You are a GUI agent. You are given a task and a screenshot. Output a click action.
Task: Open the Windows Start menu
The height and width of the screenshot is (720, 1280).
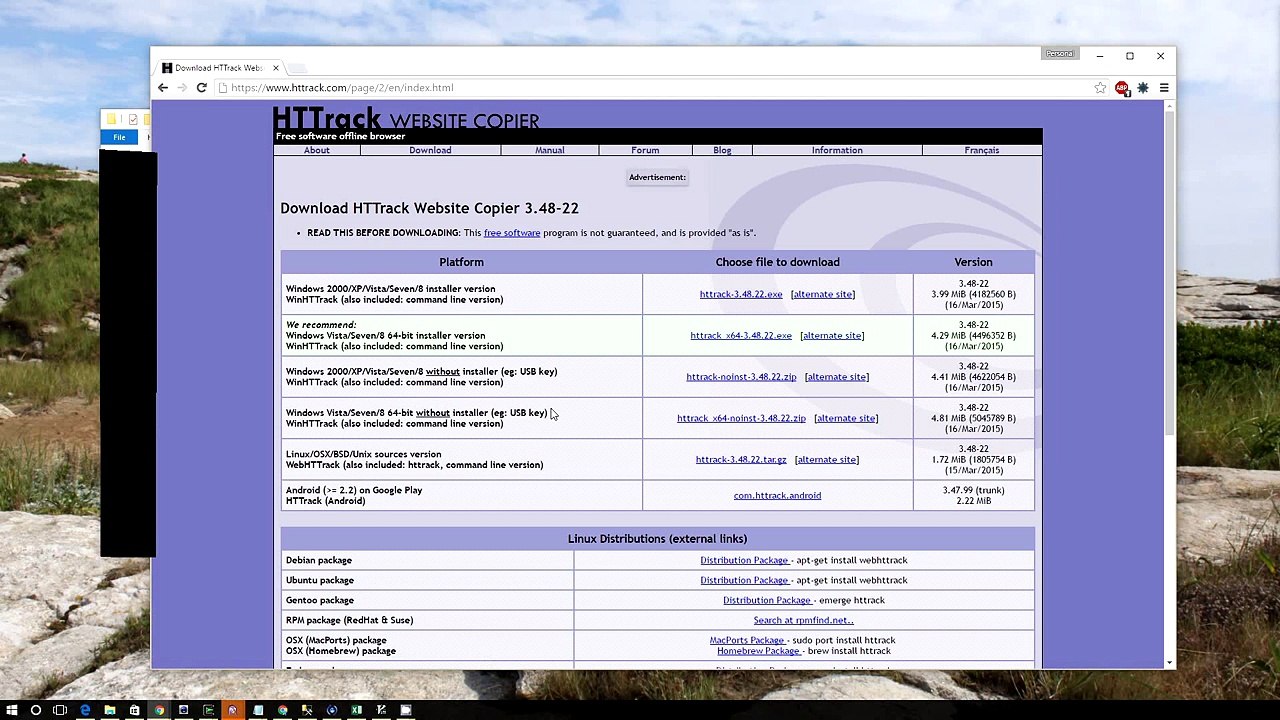12,710
